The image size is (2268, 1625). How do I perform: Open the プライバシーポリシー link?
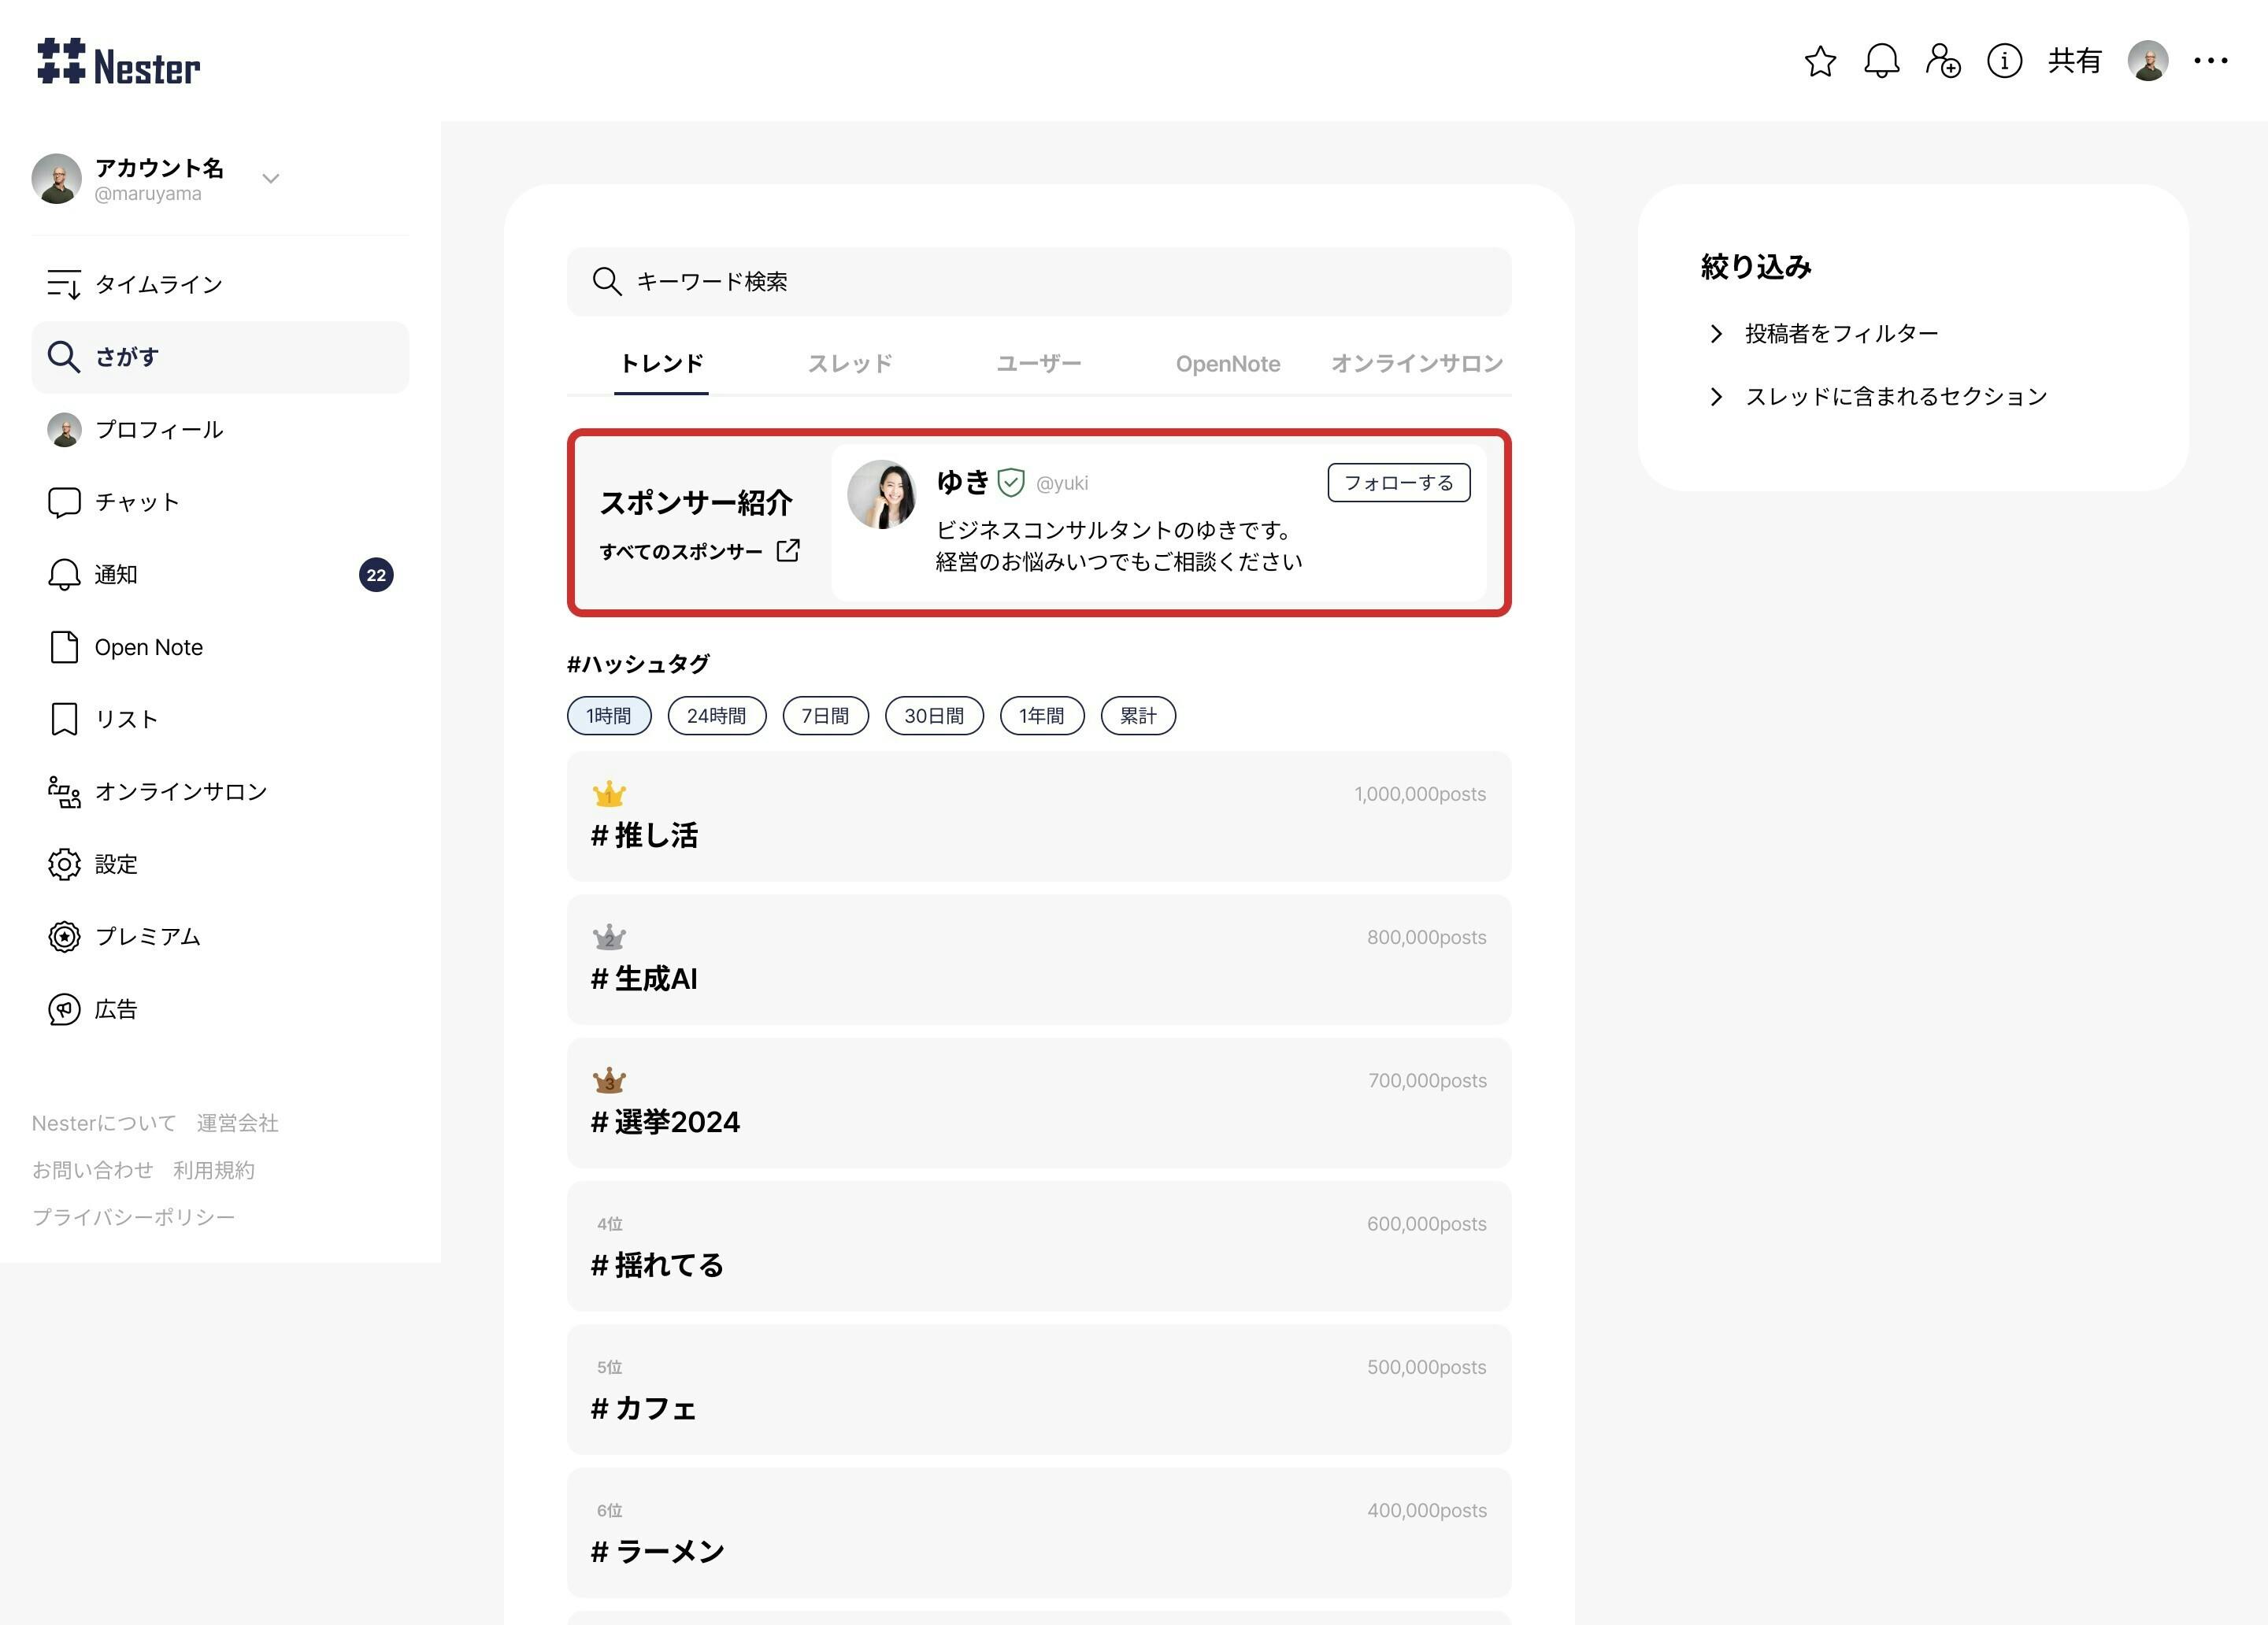(133, 1217)
